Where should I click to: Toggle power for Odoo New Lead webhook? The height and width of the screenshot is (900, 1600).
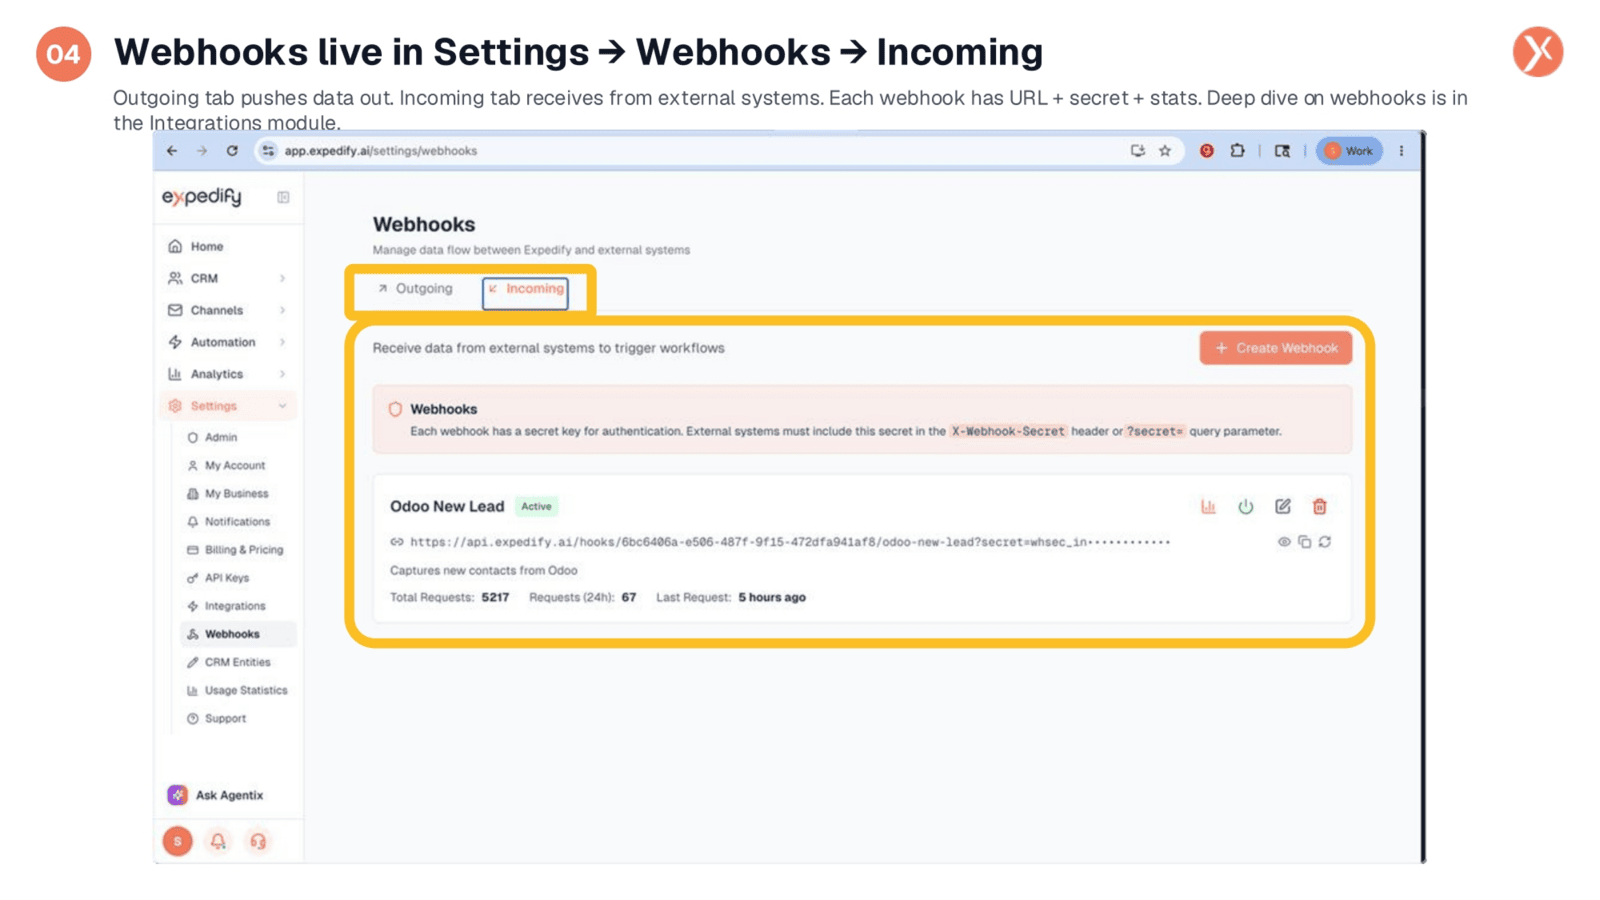(1245, 507)
